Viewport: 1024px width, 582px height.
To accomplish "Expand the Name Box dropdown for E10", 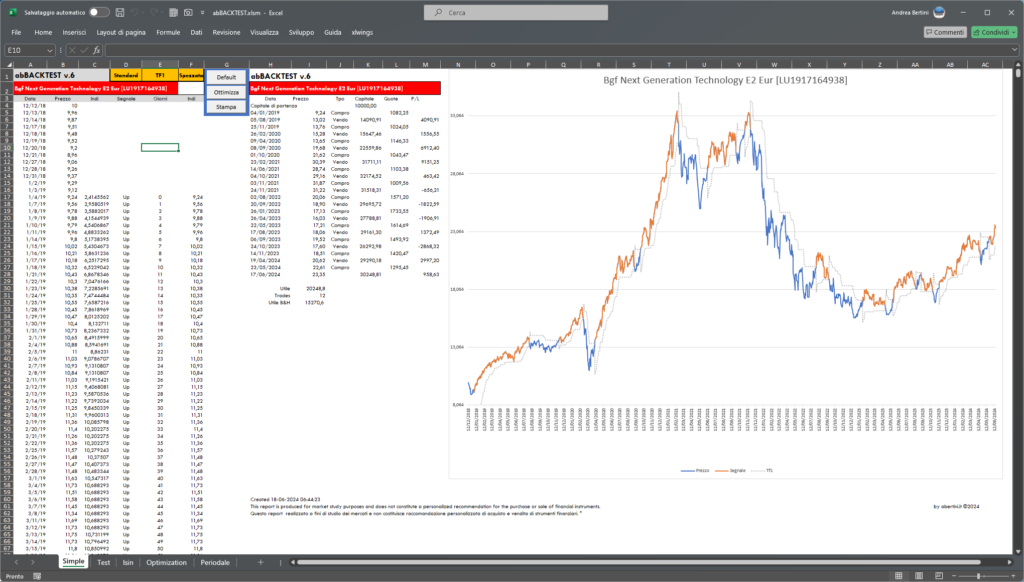I will point(50,50).
